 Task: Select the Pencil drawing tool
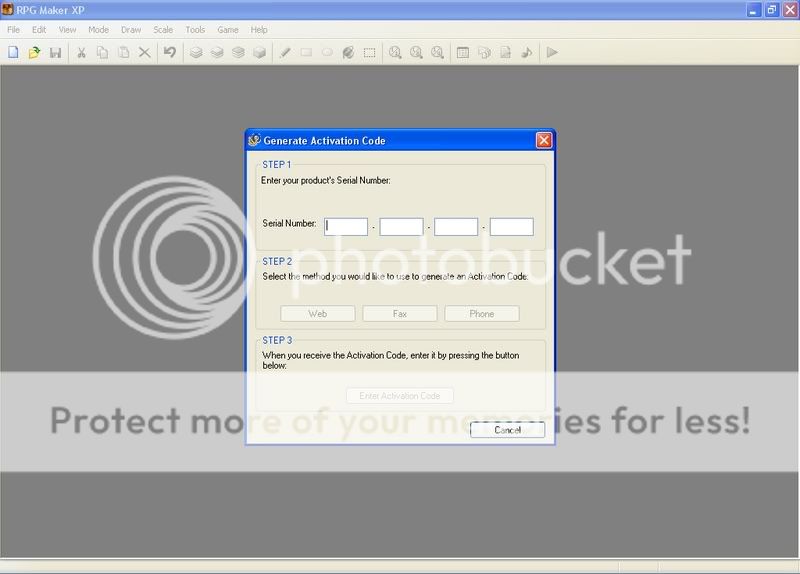coord(285,52)
